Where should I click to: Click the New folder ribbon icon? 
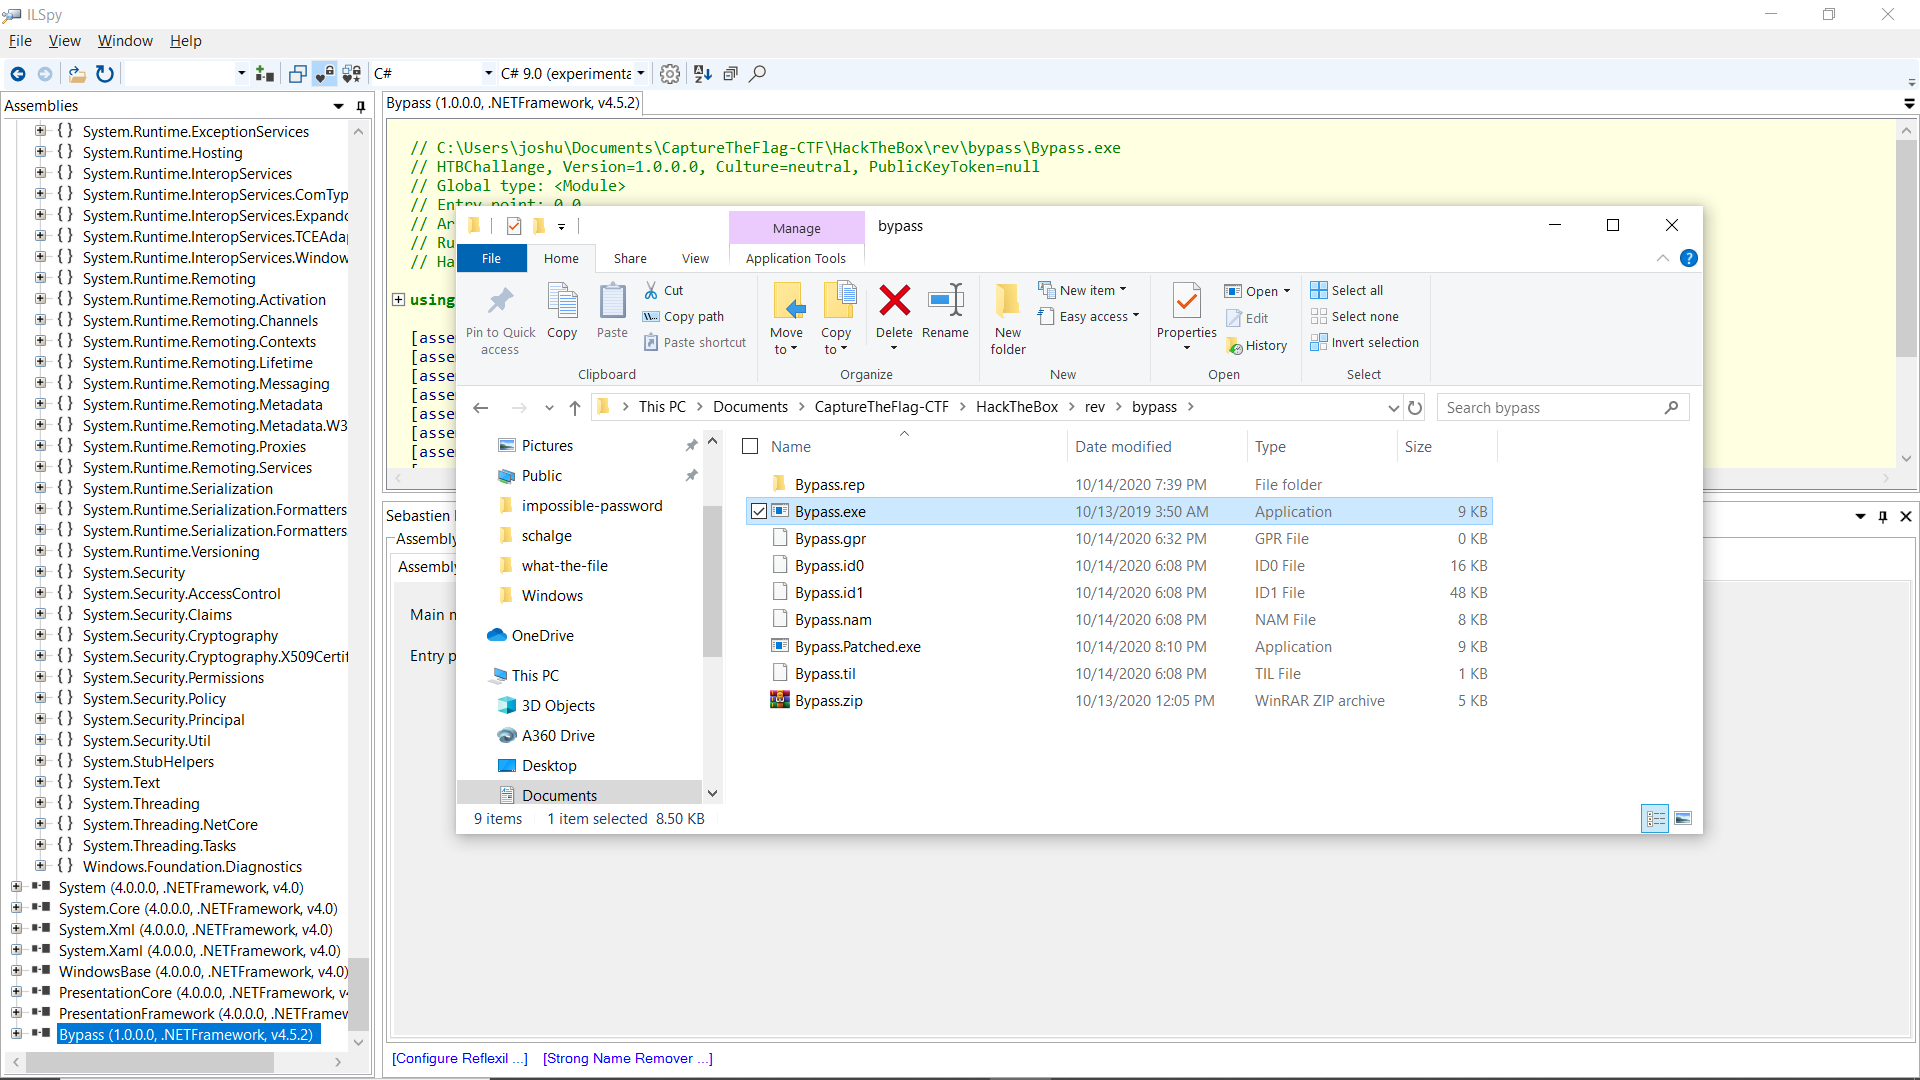(1008, 301)
